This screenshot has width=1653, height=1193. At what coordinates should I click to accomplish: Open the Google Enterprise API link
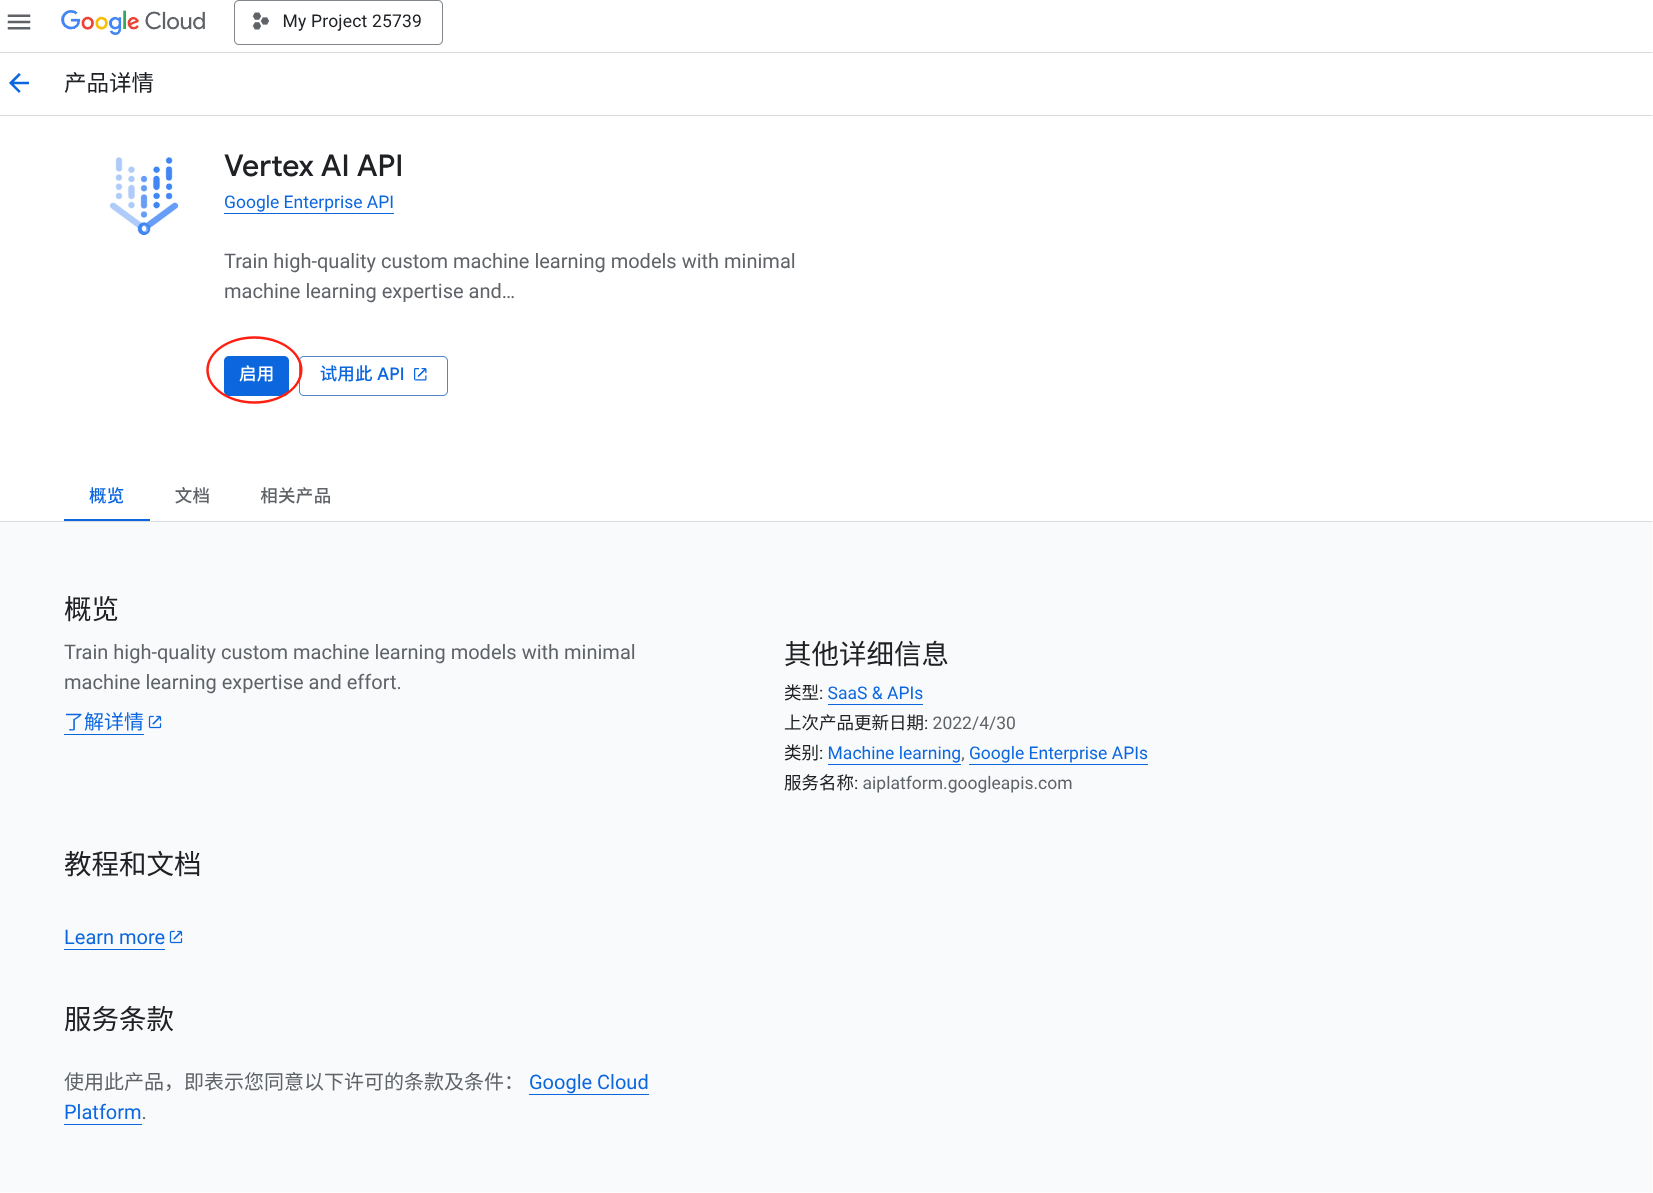tap(308, 202)
